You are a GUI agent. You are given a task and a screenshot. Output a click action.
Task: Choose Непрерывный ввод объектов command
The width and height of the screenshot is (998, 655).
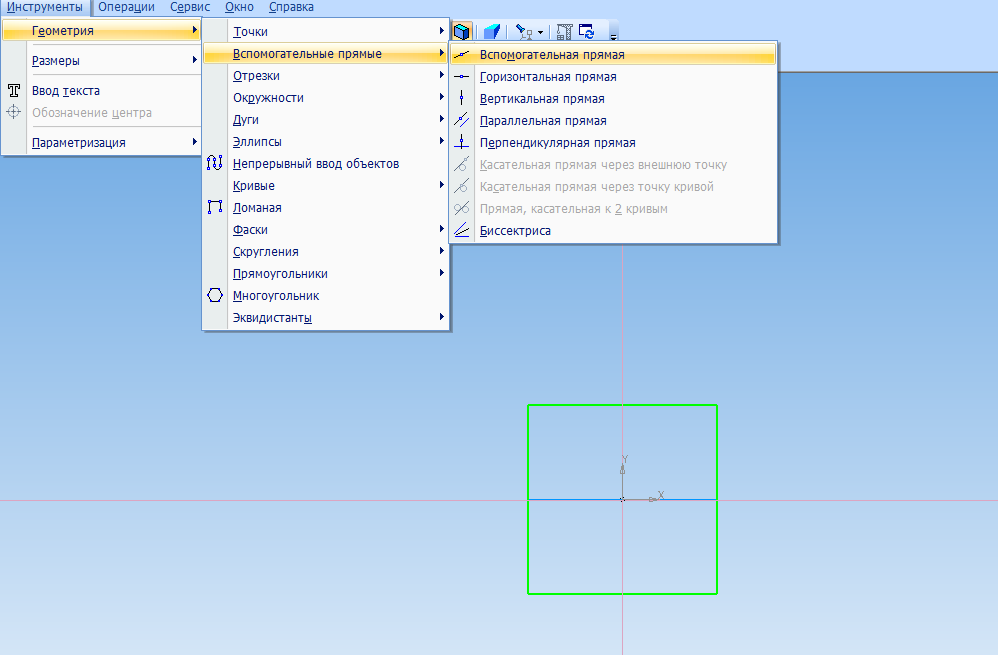(326, 164)
